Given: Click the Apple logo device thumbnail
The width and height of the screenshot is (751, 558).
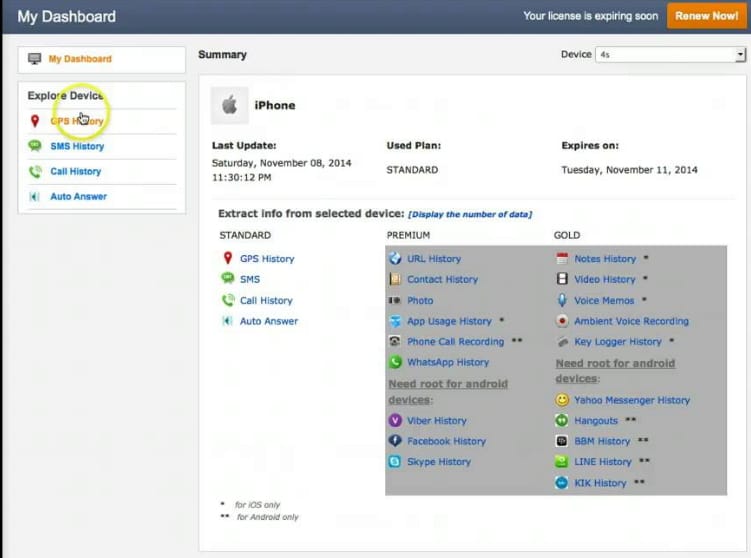Looking at the screenshot, I should pyautogui.click(x=229, y=105).
